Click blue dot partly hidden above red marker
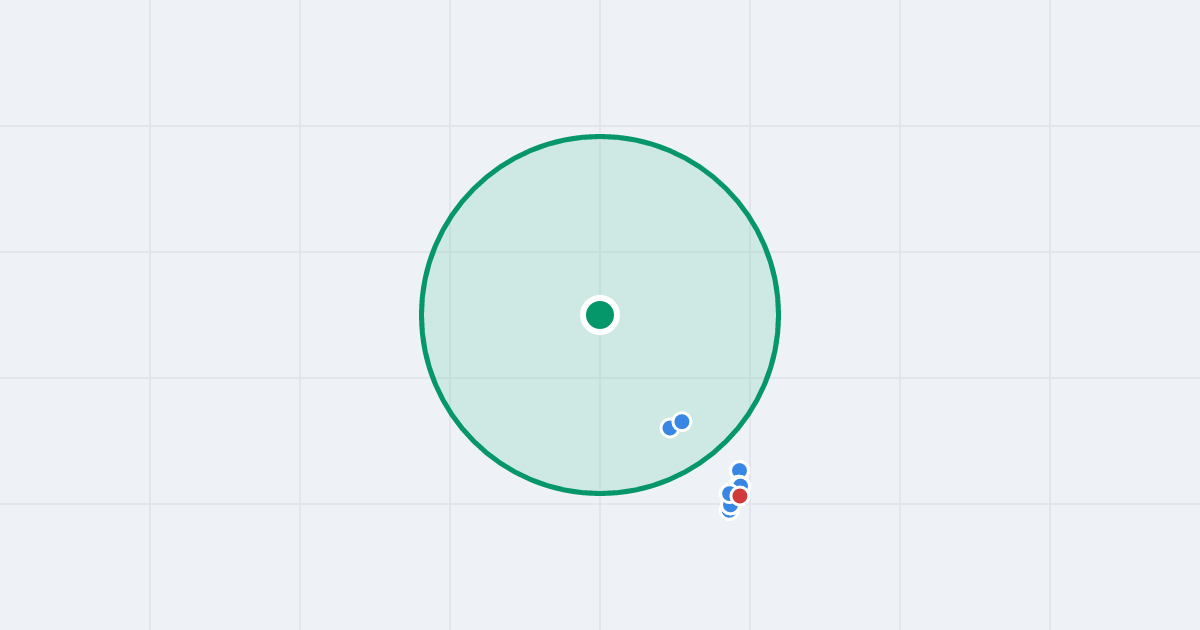The width and height of the screenshot is (1200, 630). [741, 483]
